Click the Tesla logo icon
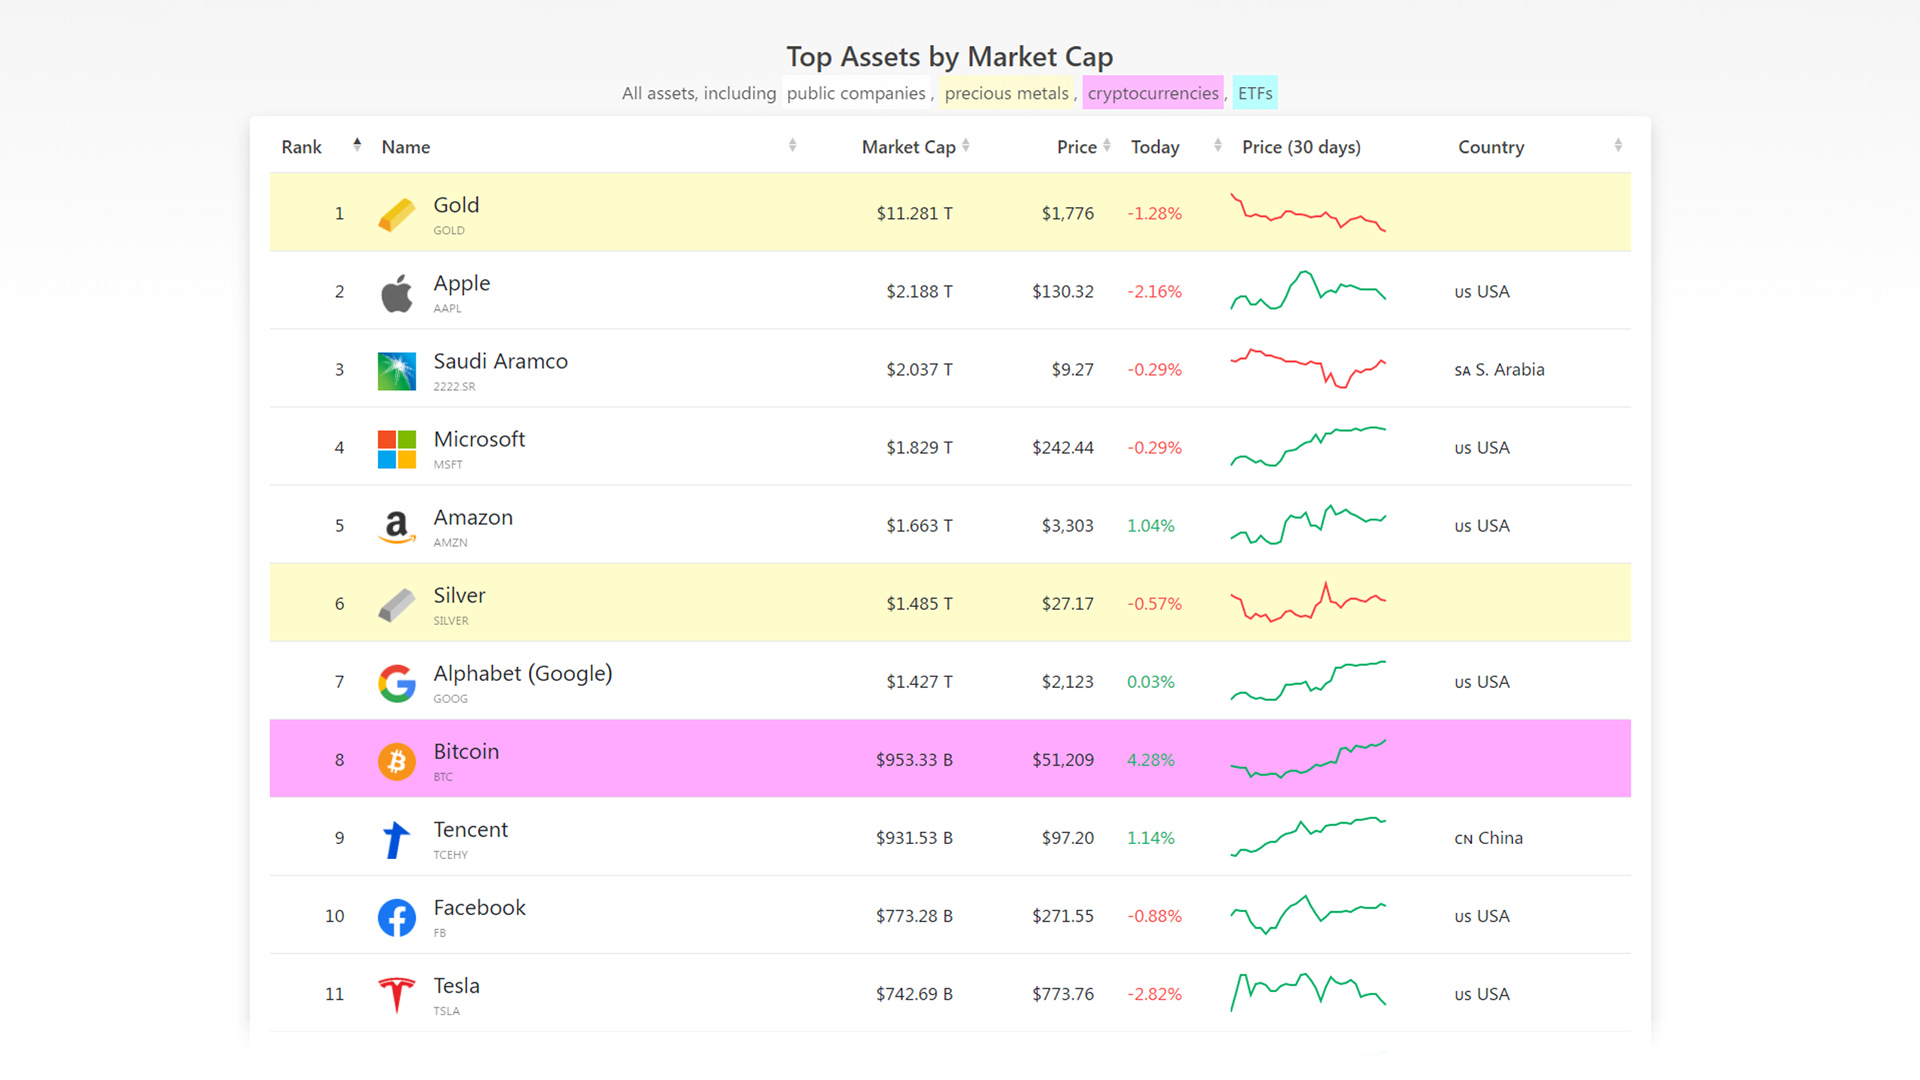The image size is (1920, 1080). (397, 995)
